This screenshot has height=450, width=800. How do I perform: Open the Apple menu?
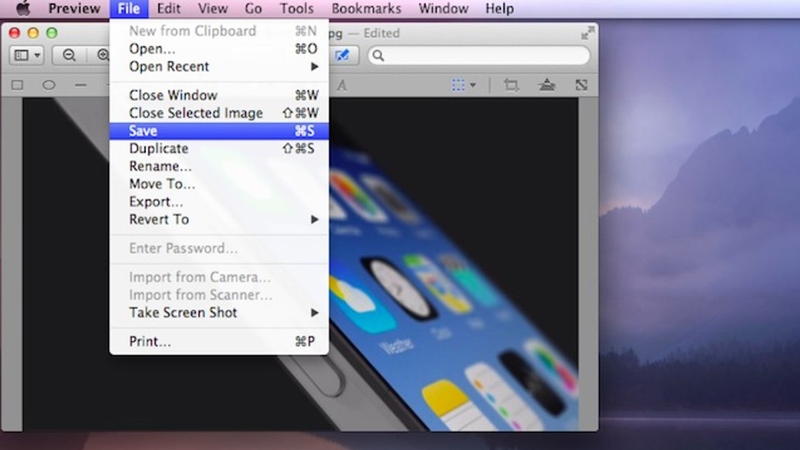click(22, 8)
